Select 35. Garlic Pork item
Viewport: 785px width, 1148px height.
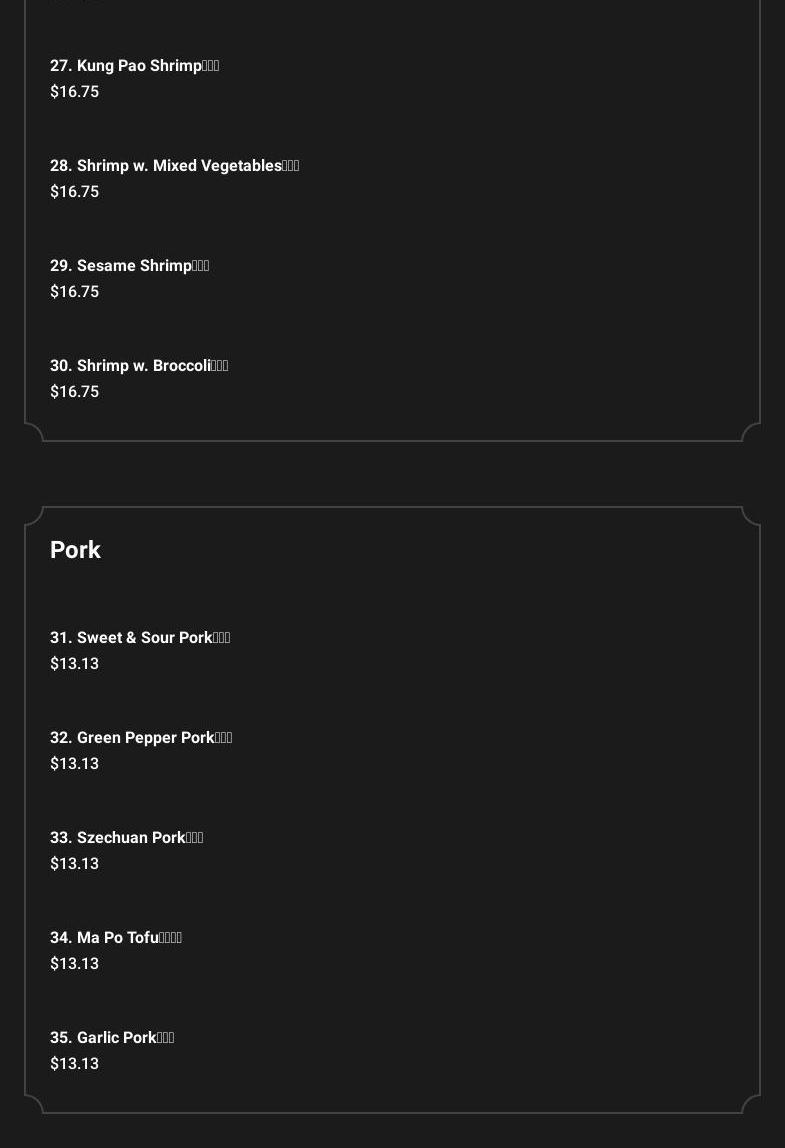[112, 1038]
